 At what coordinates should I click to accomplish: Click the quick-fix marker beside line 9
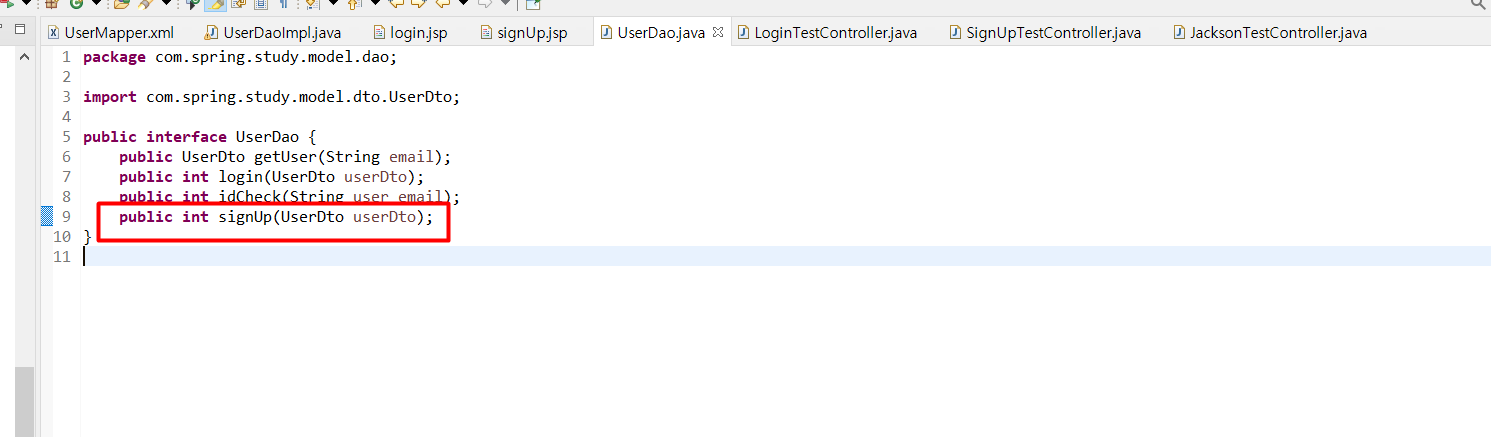tap(46, 217)
